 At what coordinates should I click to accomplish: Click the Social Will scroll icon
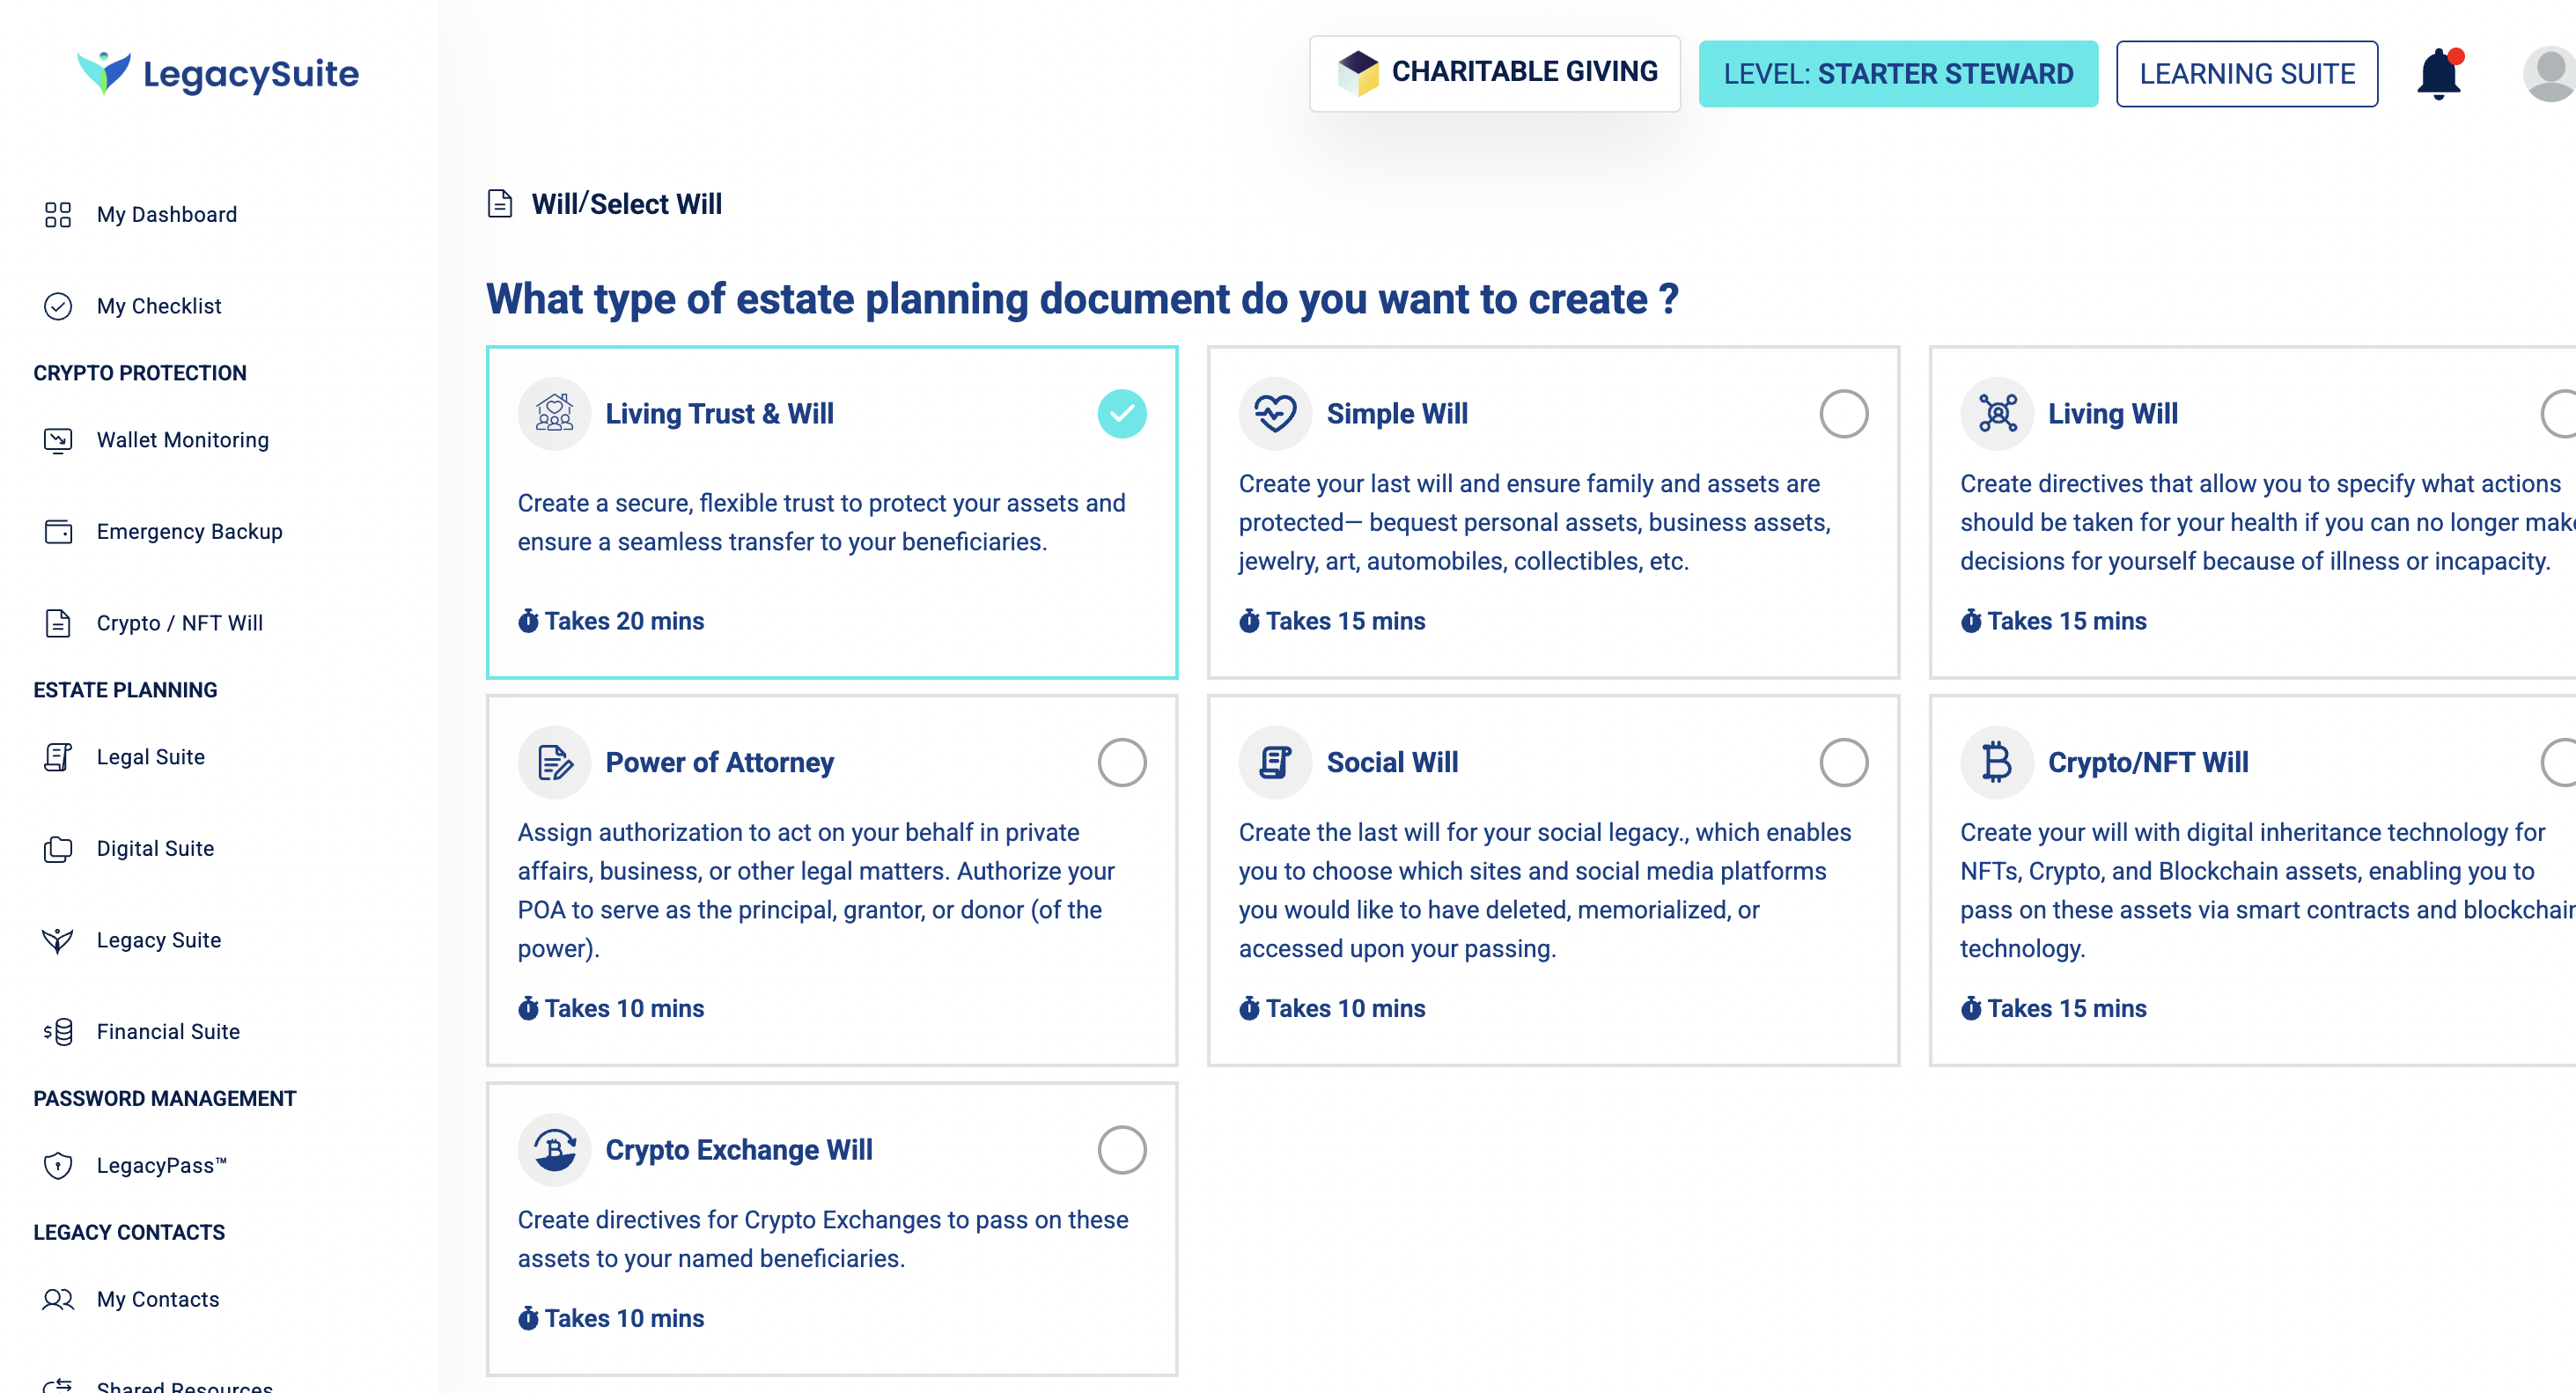click(x=1275, y=762)
